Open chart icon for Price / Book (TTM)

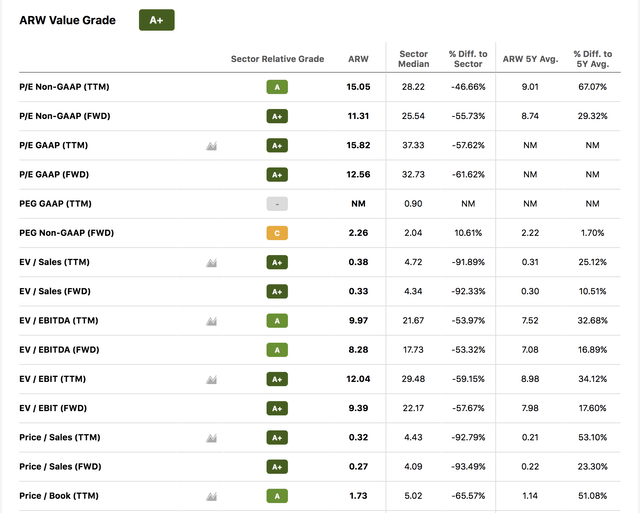[211, 496]
